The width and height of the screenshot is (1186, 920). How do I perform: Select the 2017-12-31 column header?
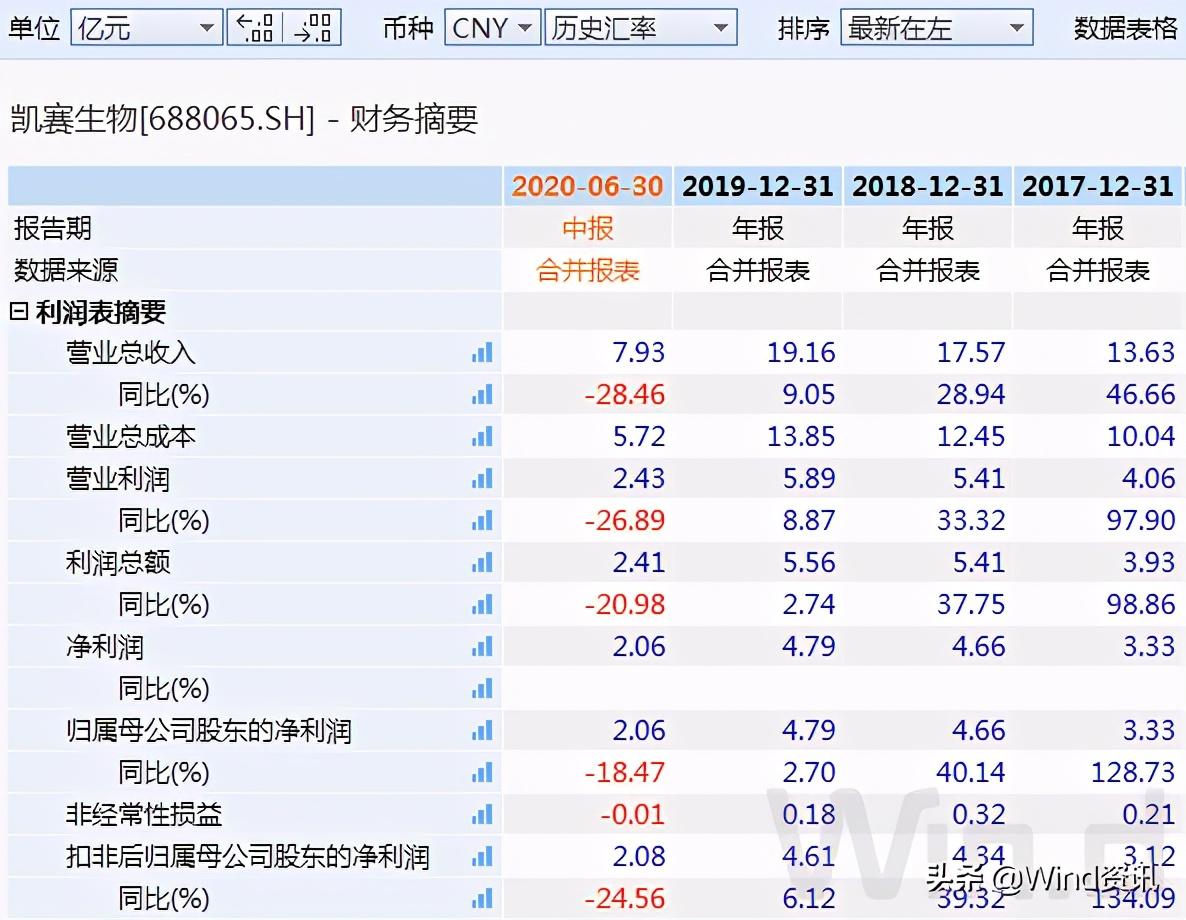[x=1098, y=186]
